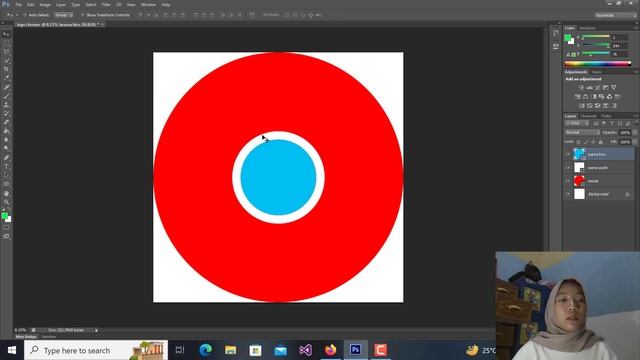Hide the merah layer
Image resolution: width=640 pixels, height=360 pixels.
(x=568, y=181)
